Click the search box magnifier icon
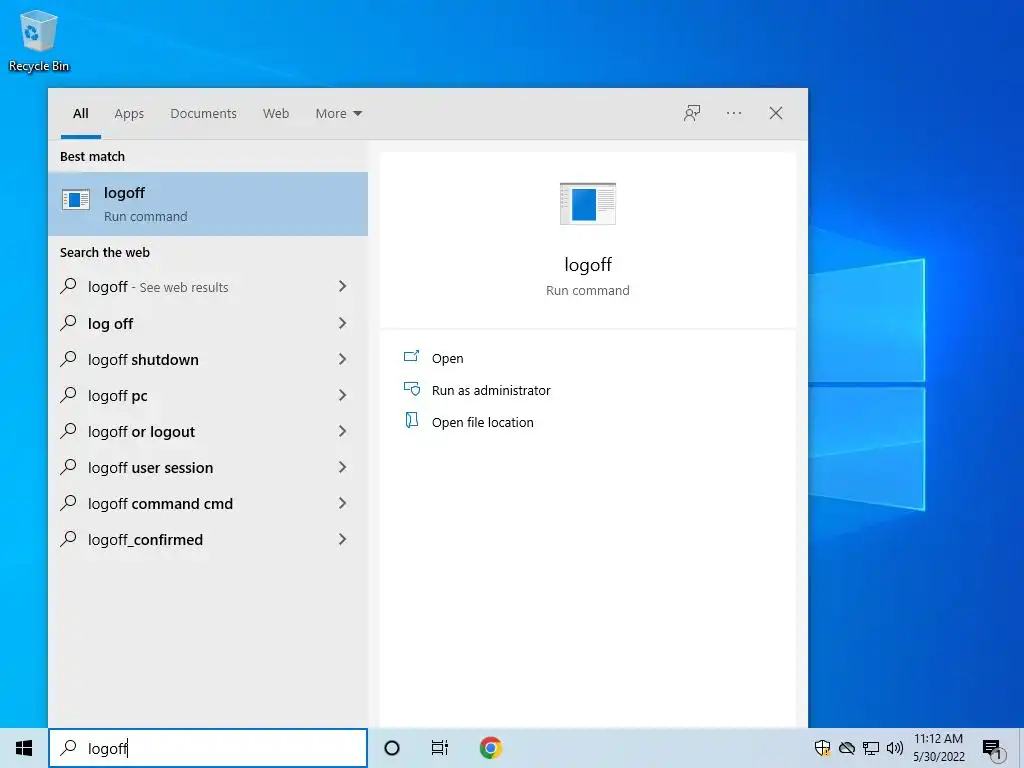This screenshot has width=1024, height=768. [69, 748]
